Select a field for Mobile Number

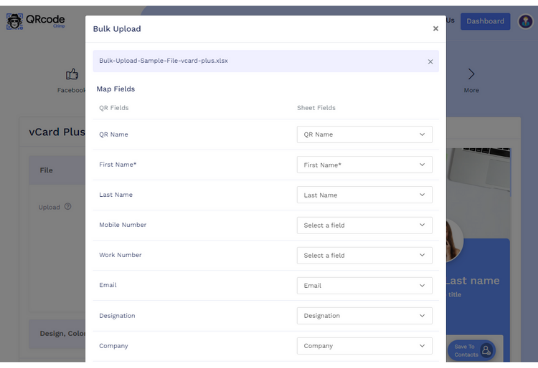(x=364, y=225)
